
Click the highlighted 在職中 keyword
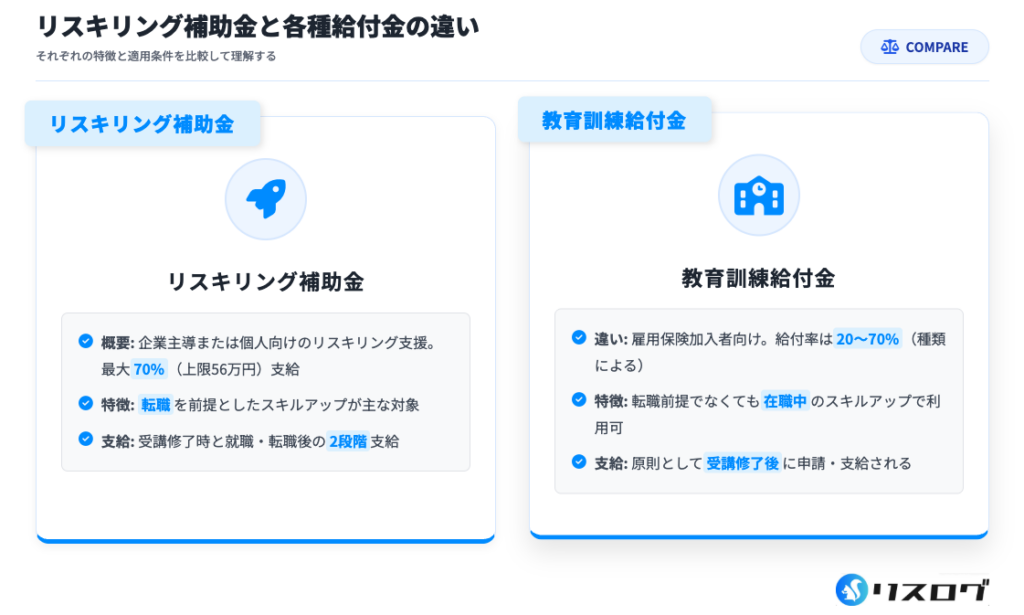click(785, 401)
